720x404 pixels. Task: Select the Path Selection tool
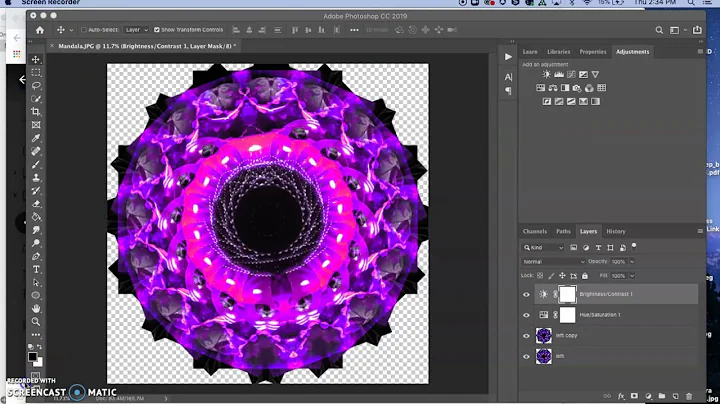click(36, 282)
